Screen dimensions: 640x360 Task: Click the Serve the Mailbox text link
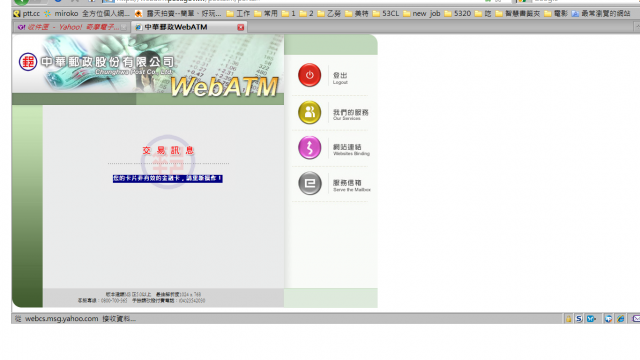(x=351, y=185)
